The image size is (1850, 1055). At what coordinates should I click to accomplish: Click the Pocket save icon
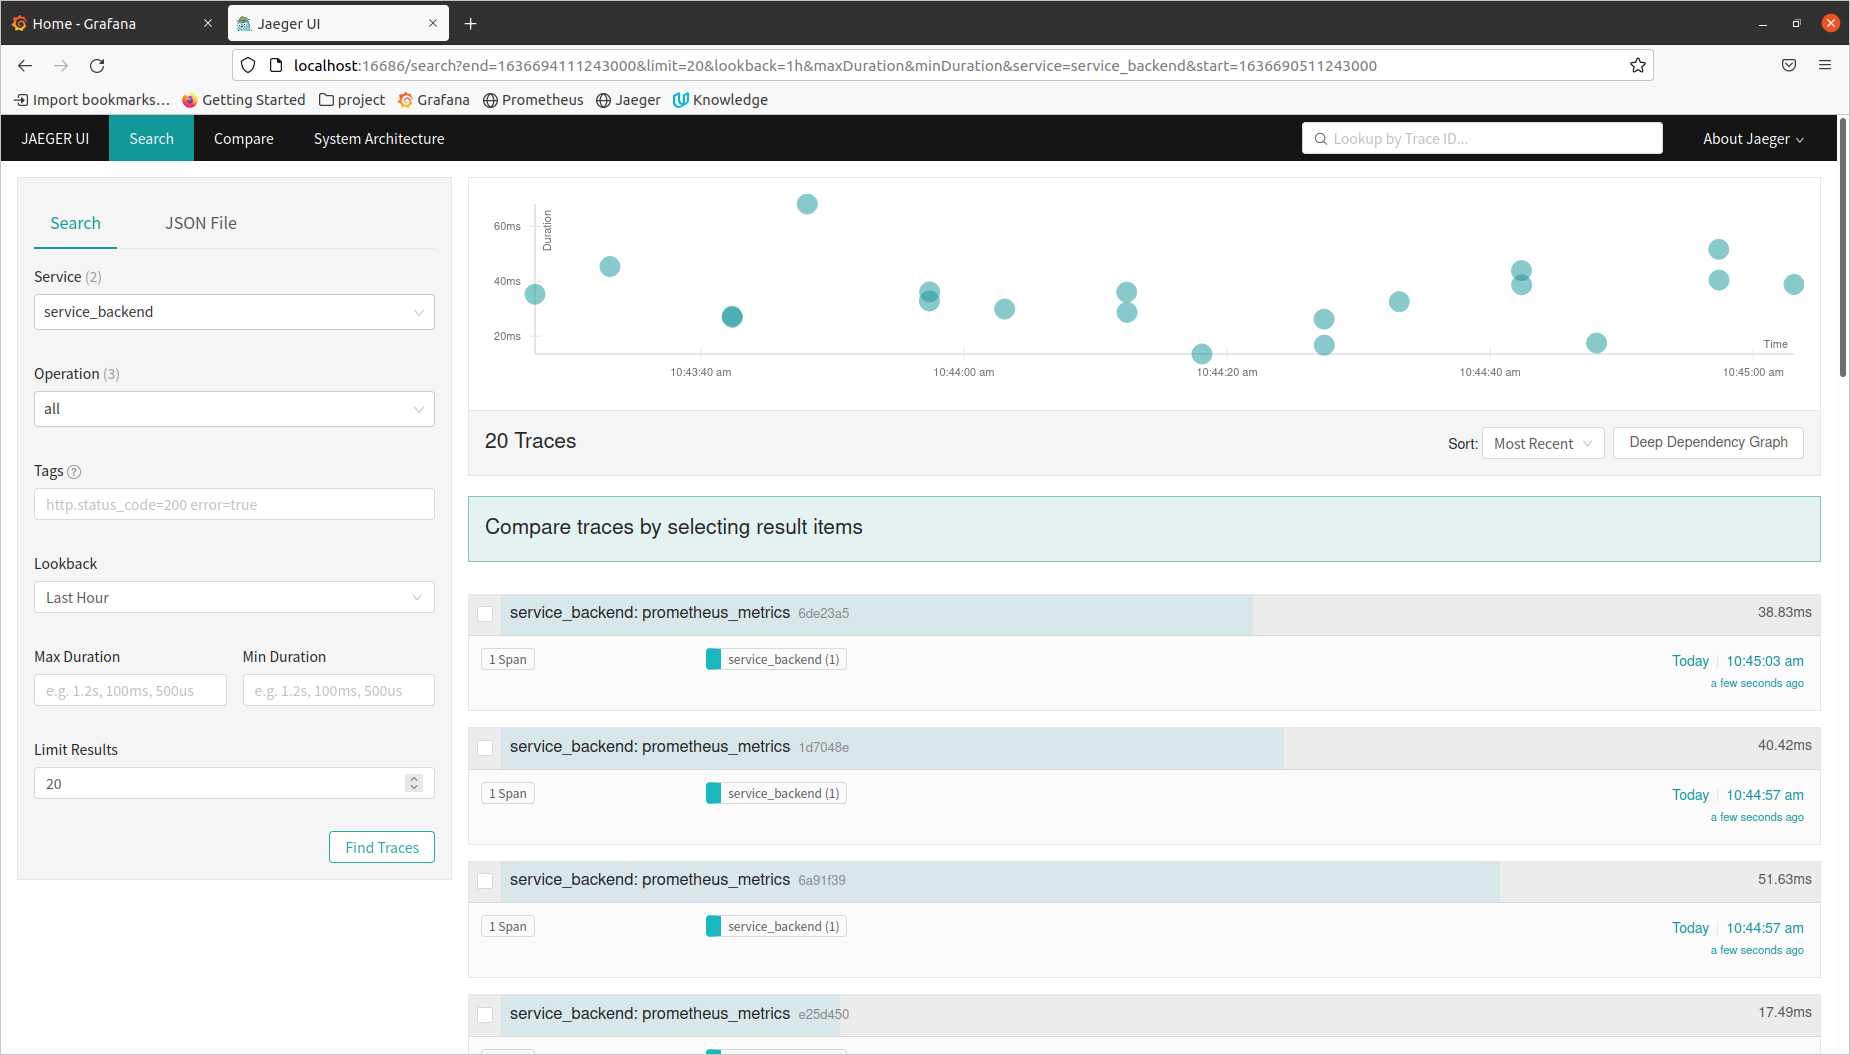tap(1789, 65)
